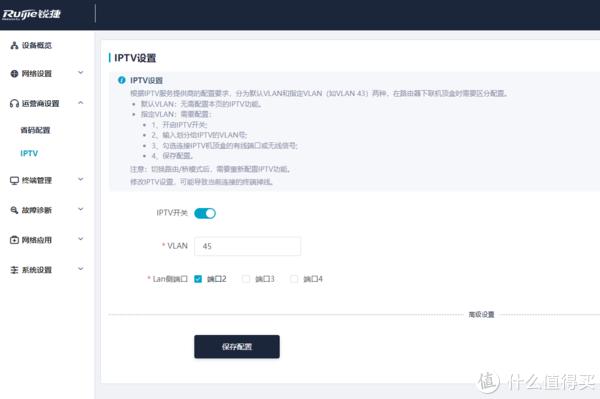The image size is (600, 399).
Task: Click the device overview sidebar icon
Action: pyautogui.click(x=14, y=45)
